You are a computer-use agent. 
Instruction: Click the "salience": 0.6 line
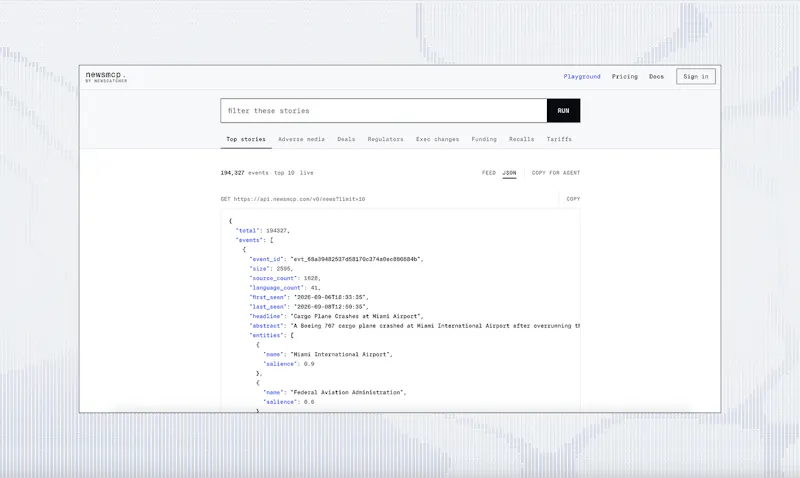pos(289,402)
